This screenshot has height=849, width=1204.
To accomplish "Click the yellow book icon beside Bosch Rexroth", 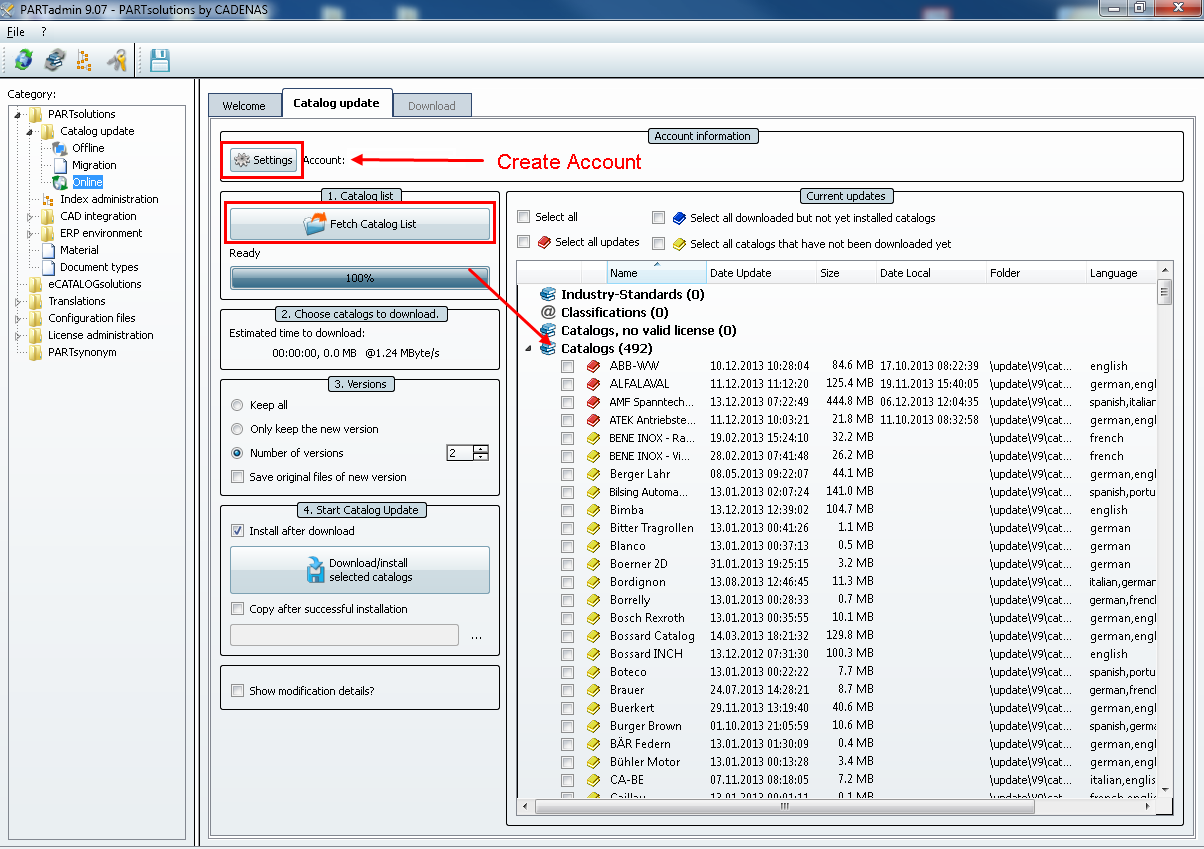I will 594,618.
